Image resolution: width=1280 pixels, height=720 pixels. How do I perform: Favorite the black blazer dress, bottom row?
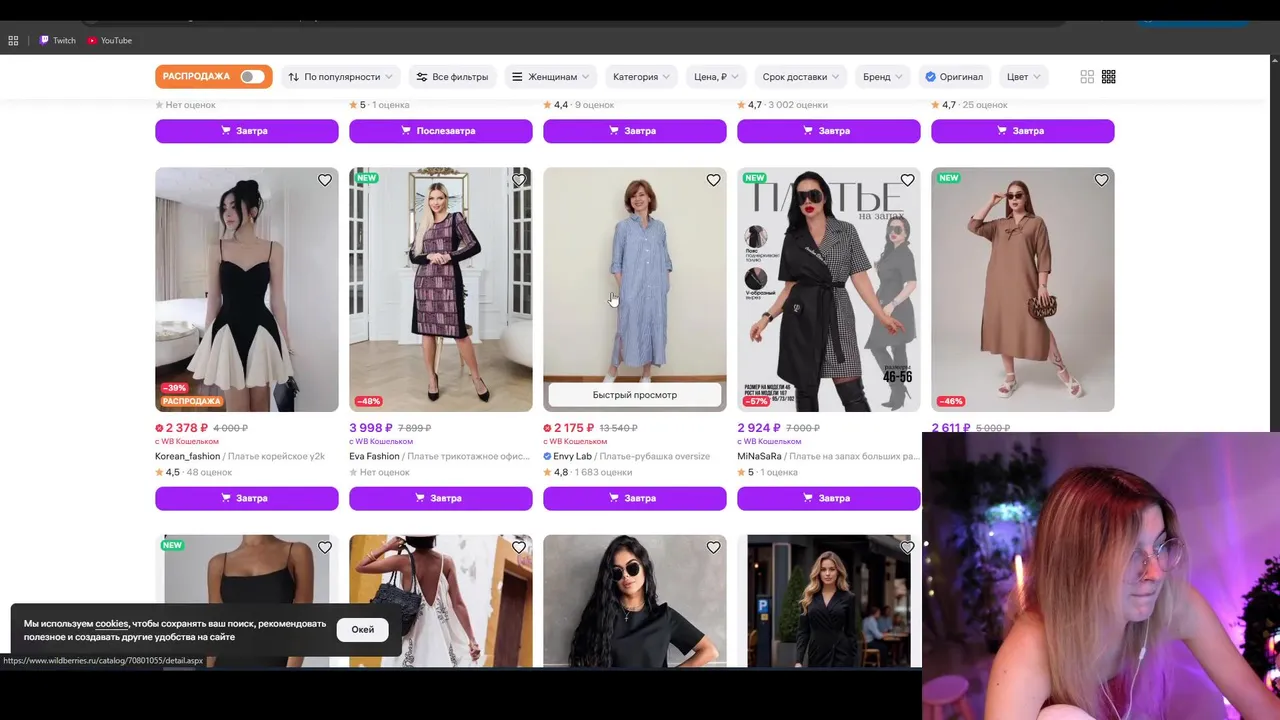click(907, 548)
